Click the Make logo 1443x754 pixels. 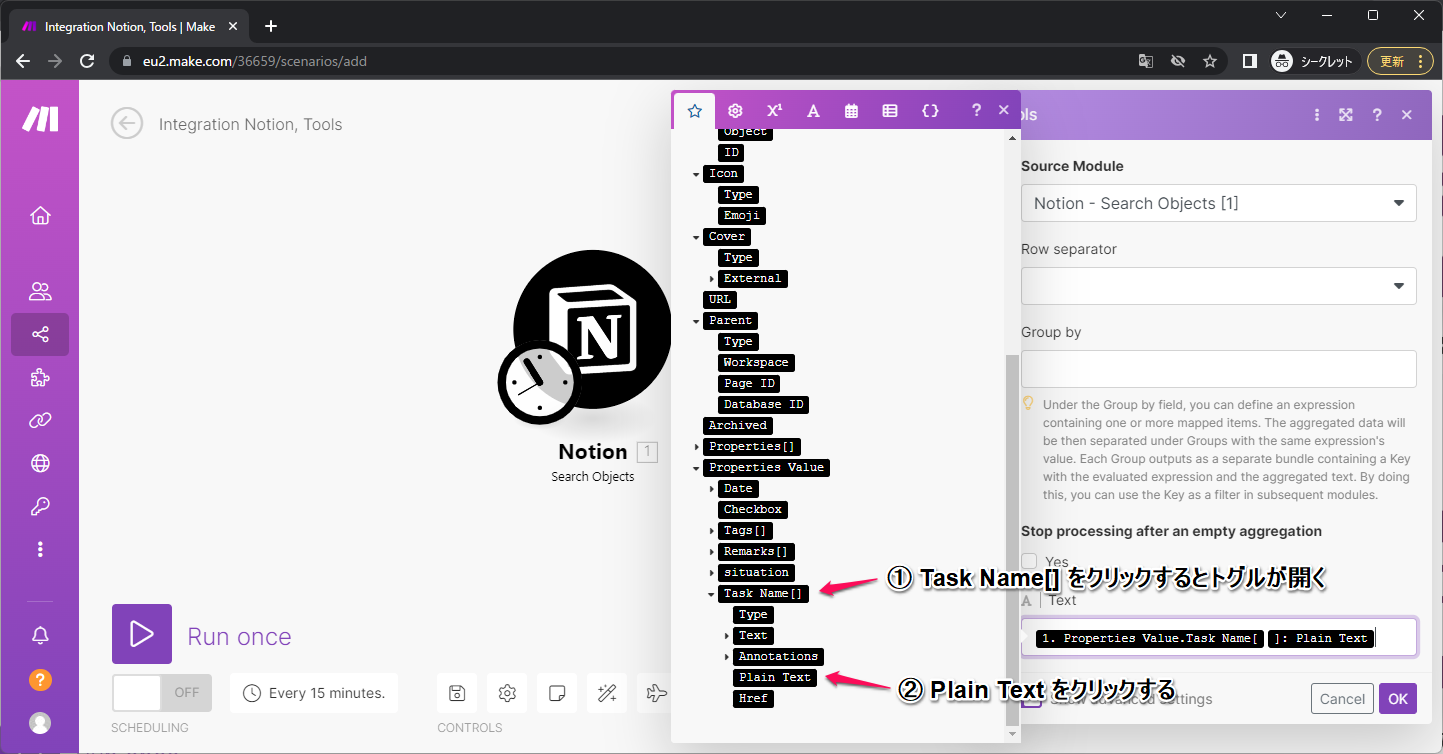click(x=40, y=119)
